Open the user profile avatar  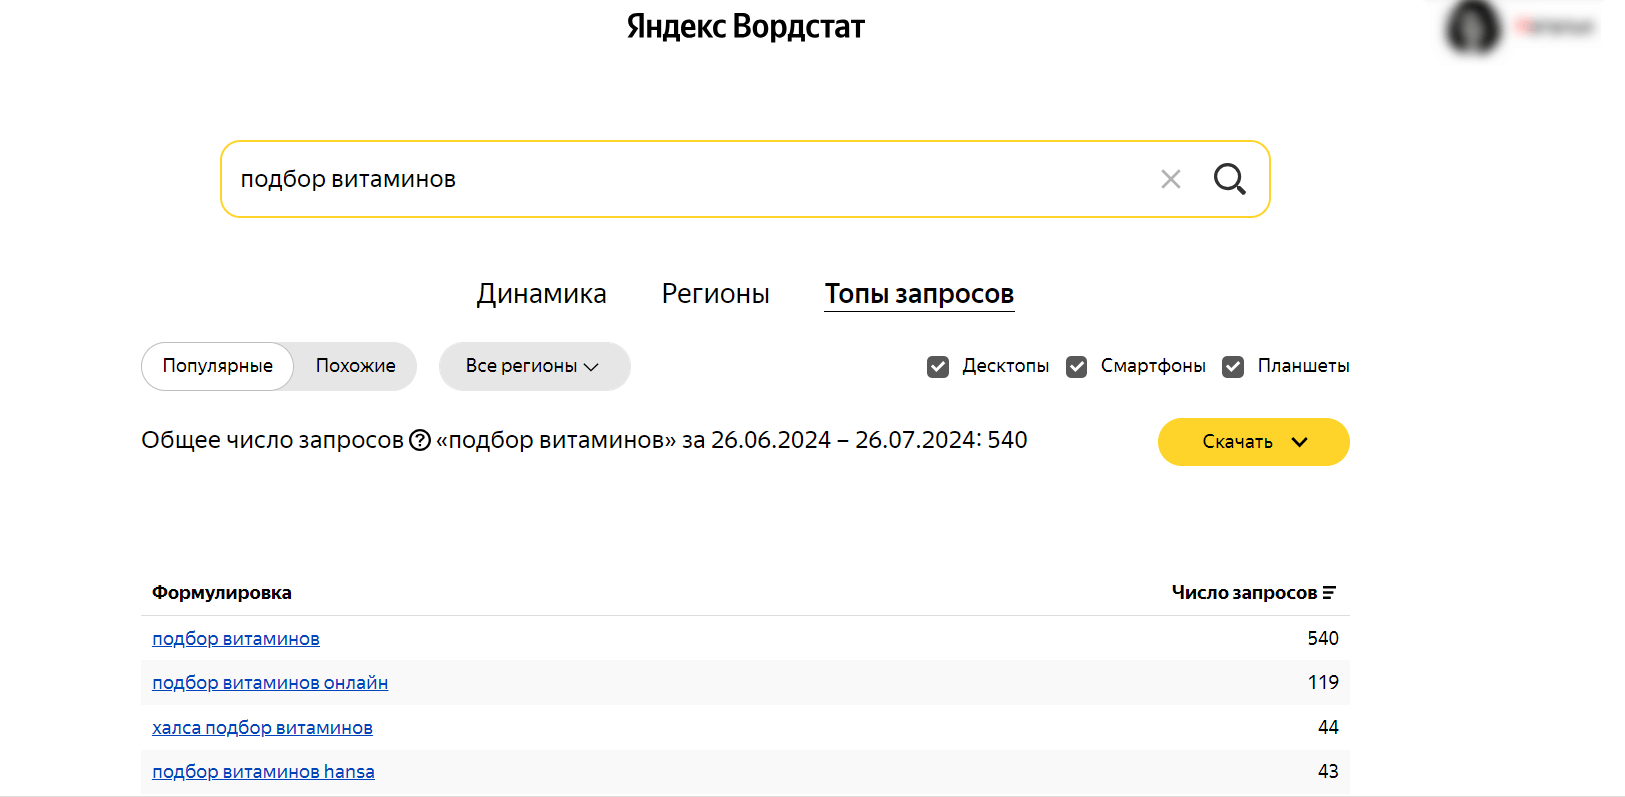pos(1473,27)
